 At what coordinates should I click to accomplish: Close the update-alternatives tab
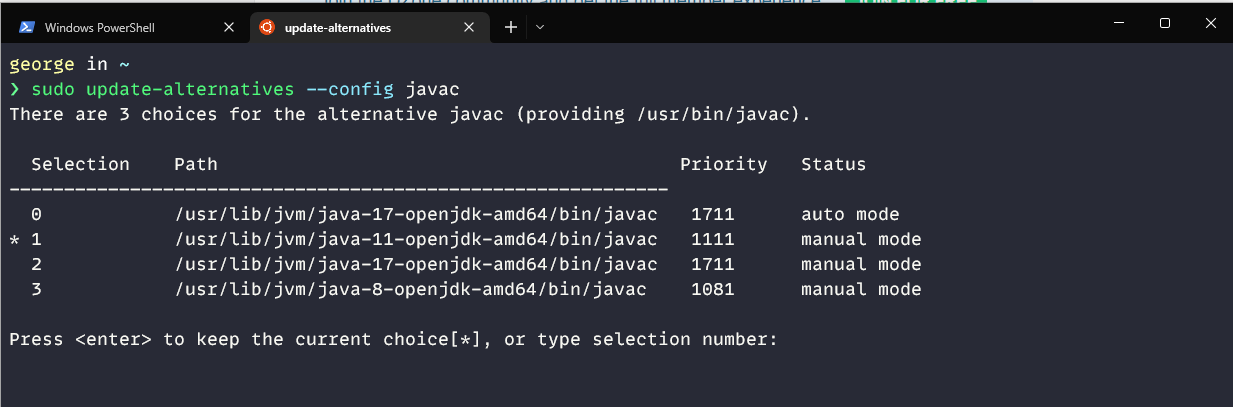click(470, 28)
